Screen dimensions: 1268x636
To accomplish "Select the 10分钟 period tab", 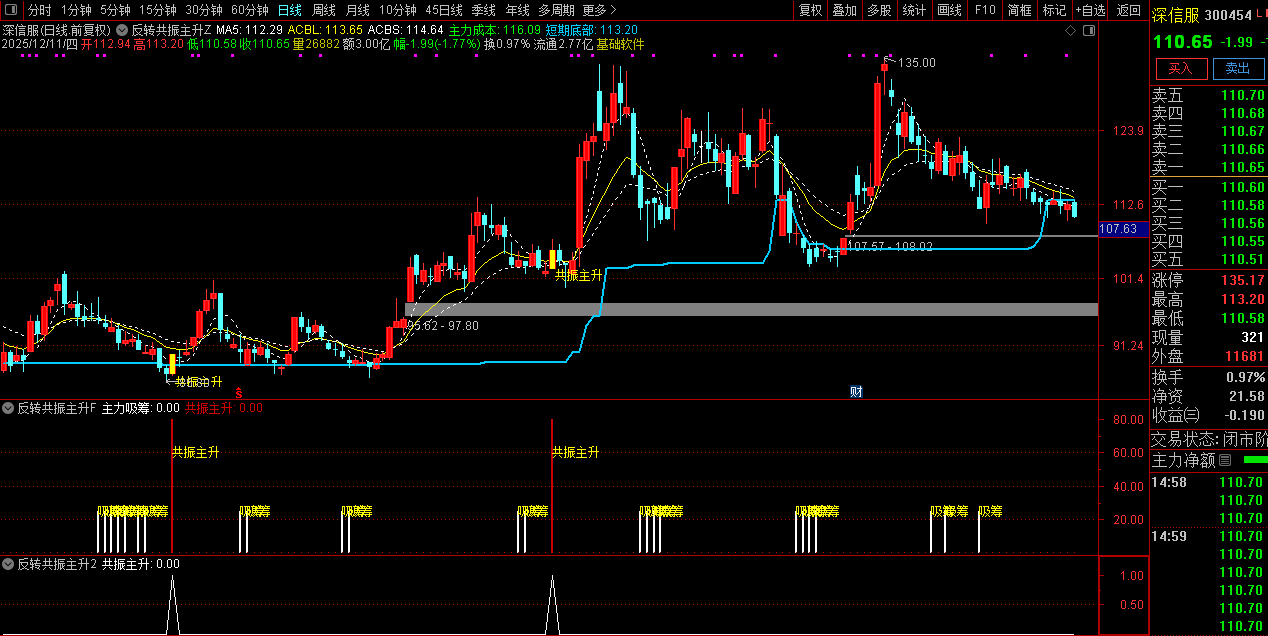I will (x=397, y=10).
